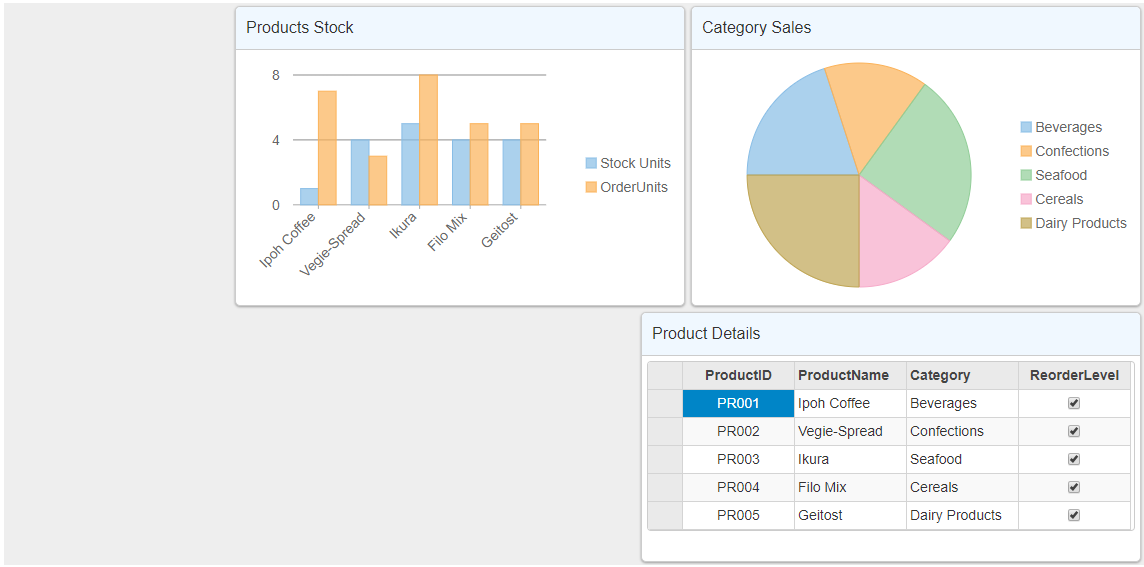This screenshot has width=1144, height=567.
Task: Click the Stock Units legend swatch
Action: (x=591, y=163)
